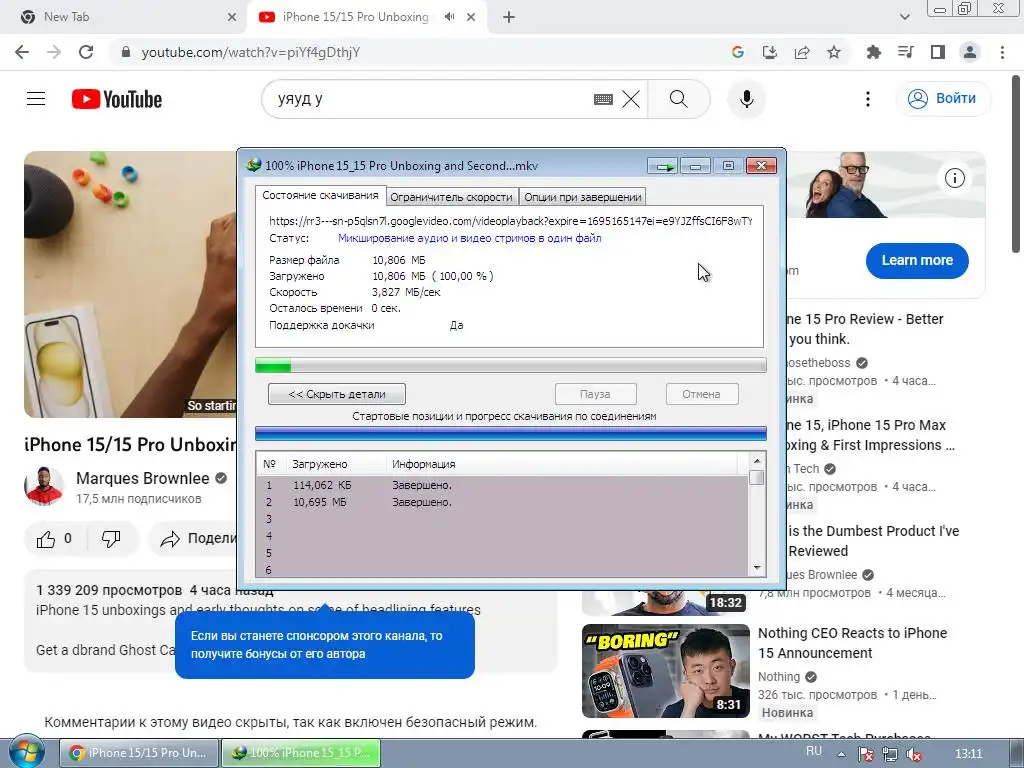Show hidden system tray icons
The width and height of the screenshot is (1024, 768).
click(841, 754)
